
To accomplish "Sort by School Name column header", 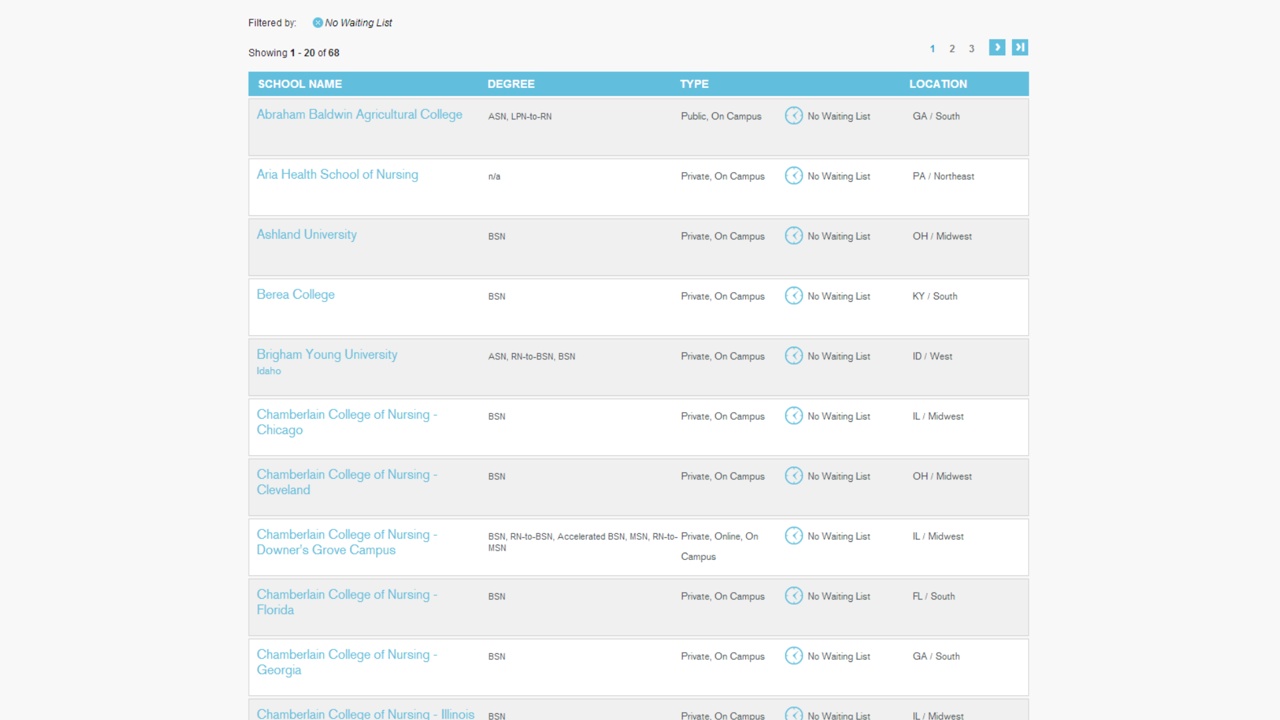I will (x=300, y=84).
